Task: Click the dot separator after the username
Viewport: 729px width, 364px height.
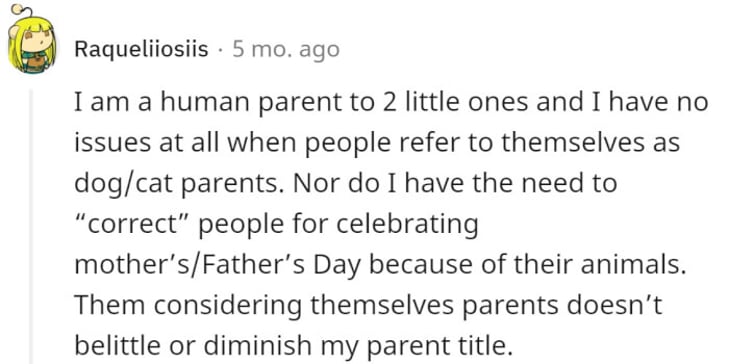Action: coord(220,50)
